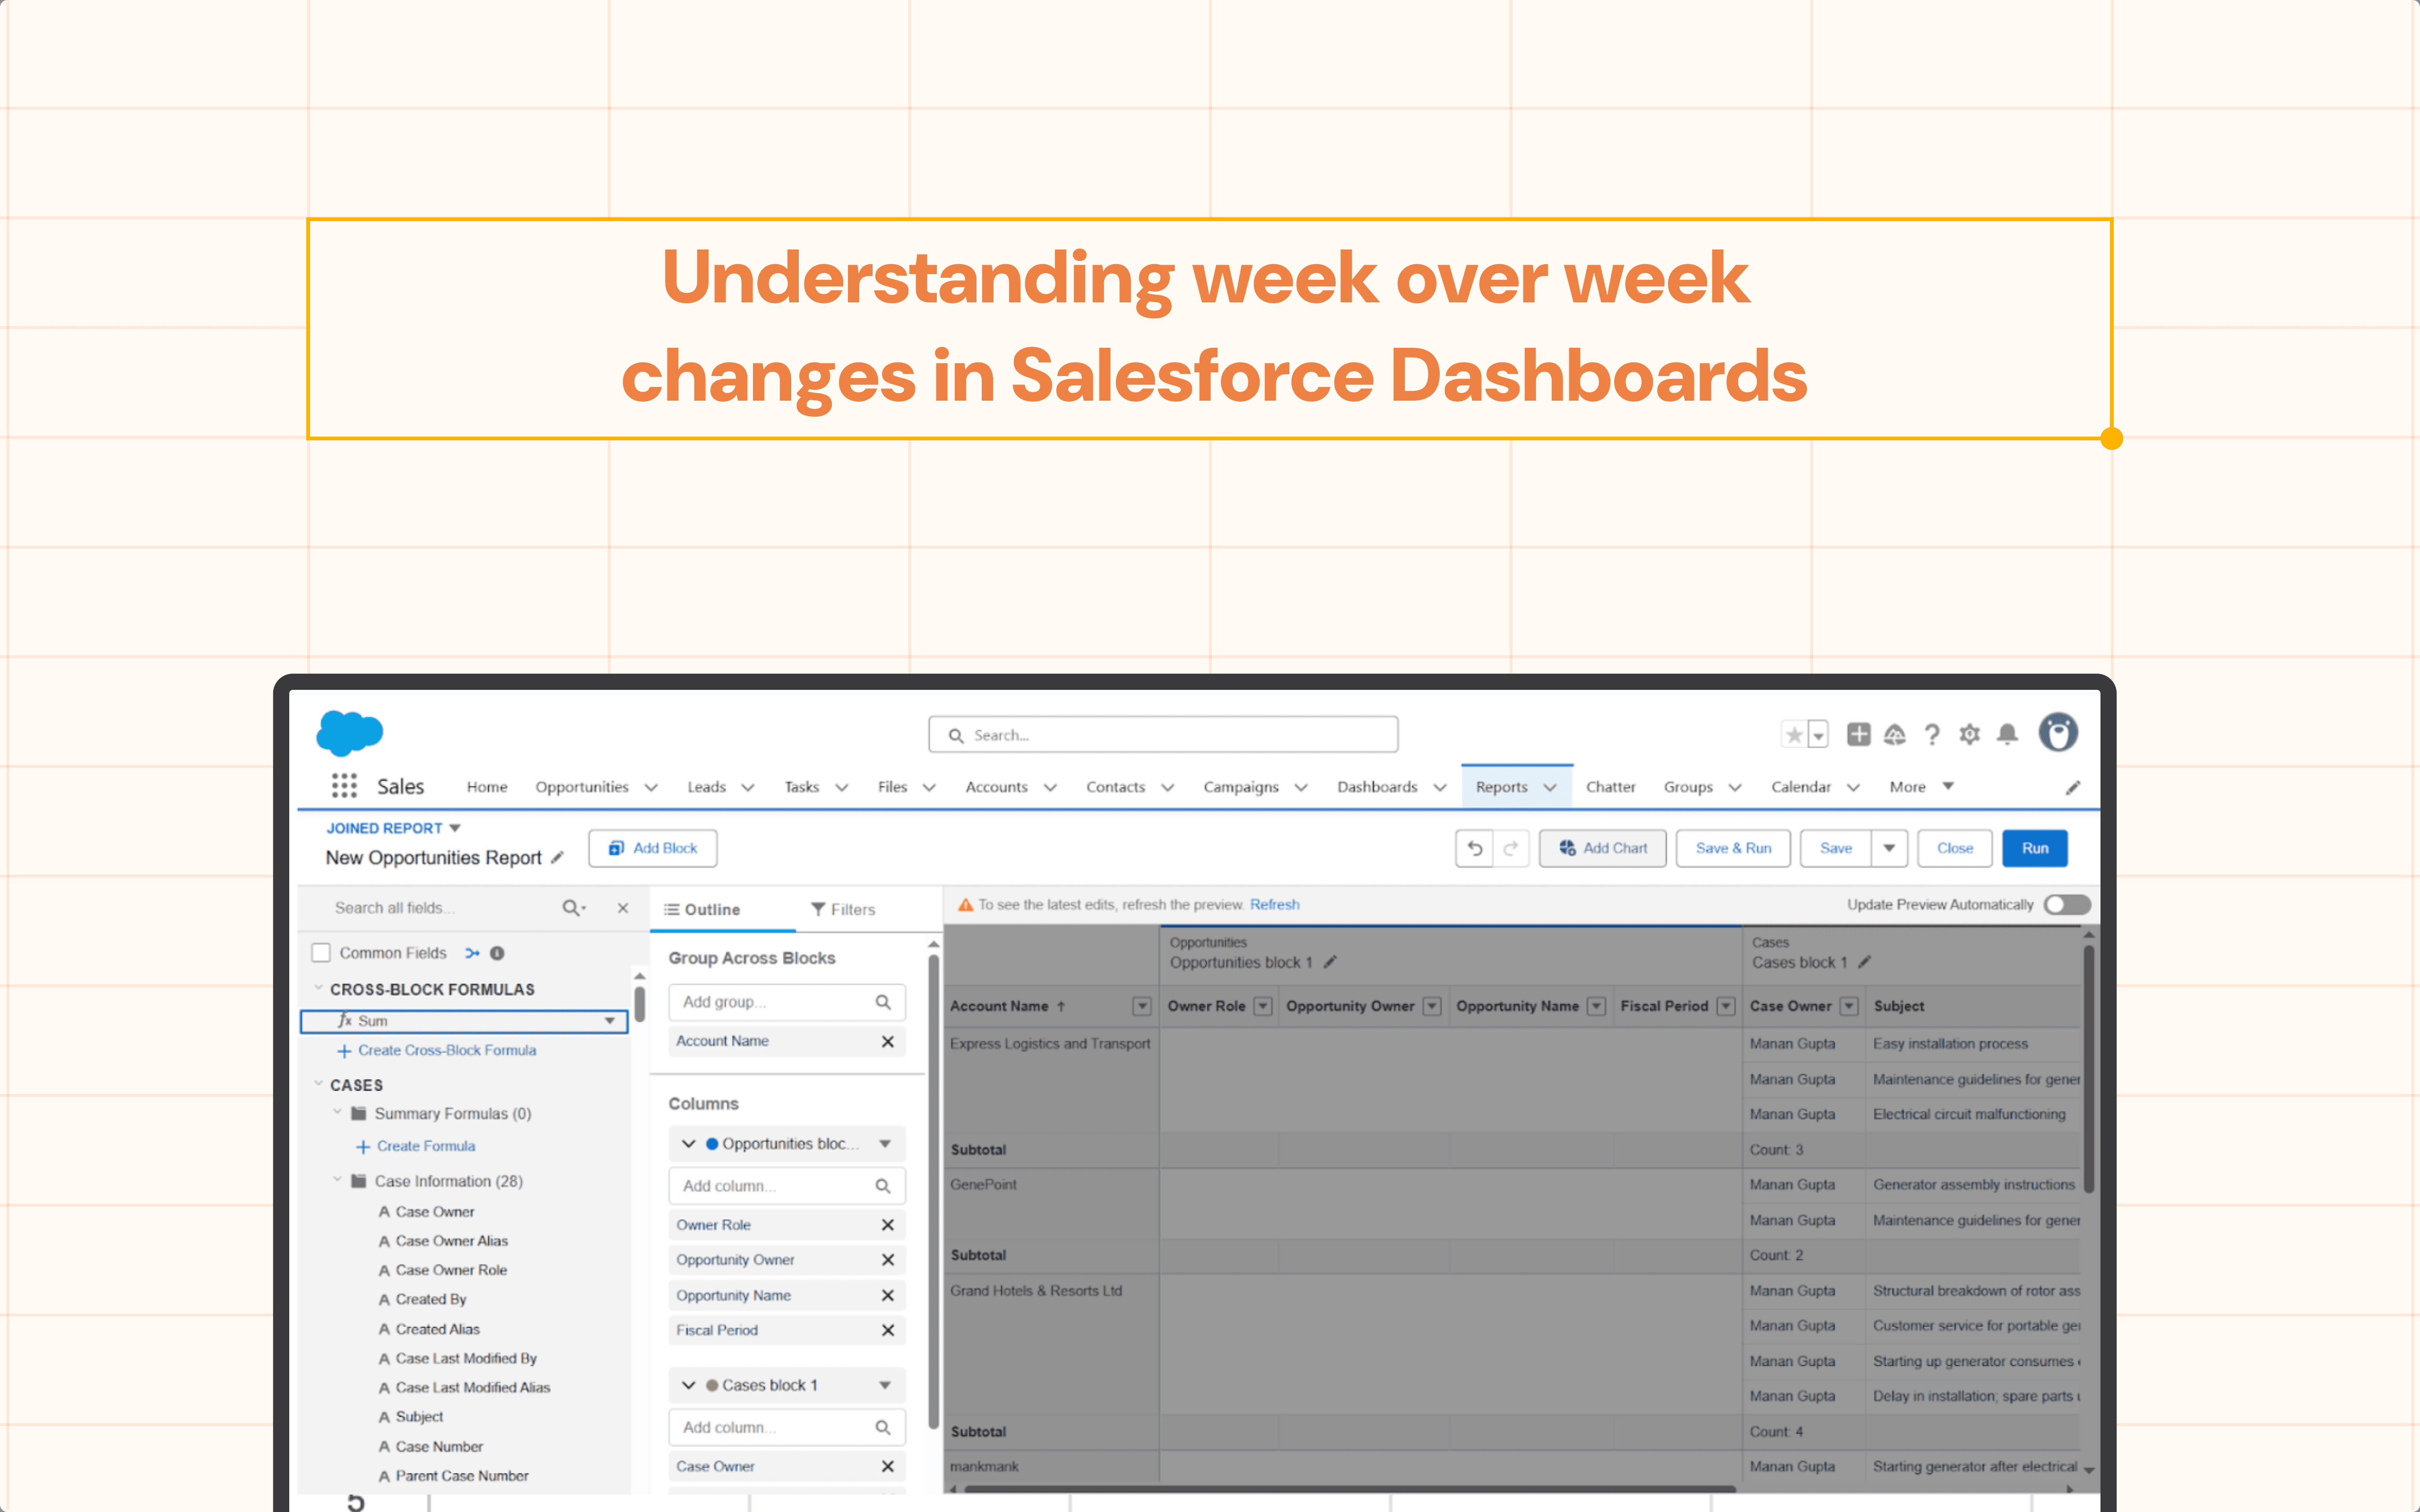2420x1512 pixels.
Task: Rename Cases block 1 with pencil
Action: pyautogui.click(x=1864, y=962)
